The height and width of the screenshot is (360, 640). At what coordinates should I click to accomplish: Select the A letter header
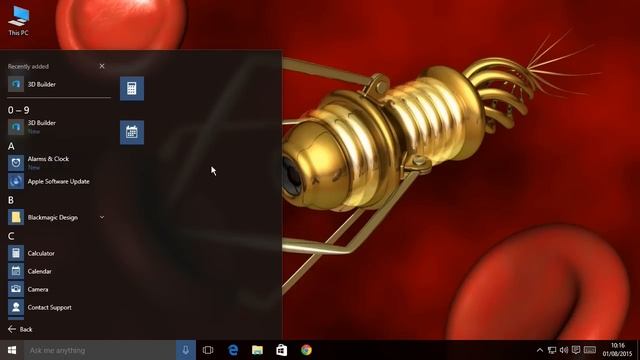point(11,146)
